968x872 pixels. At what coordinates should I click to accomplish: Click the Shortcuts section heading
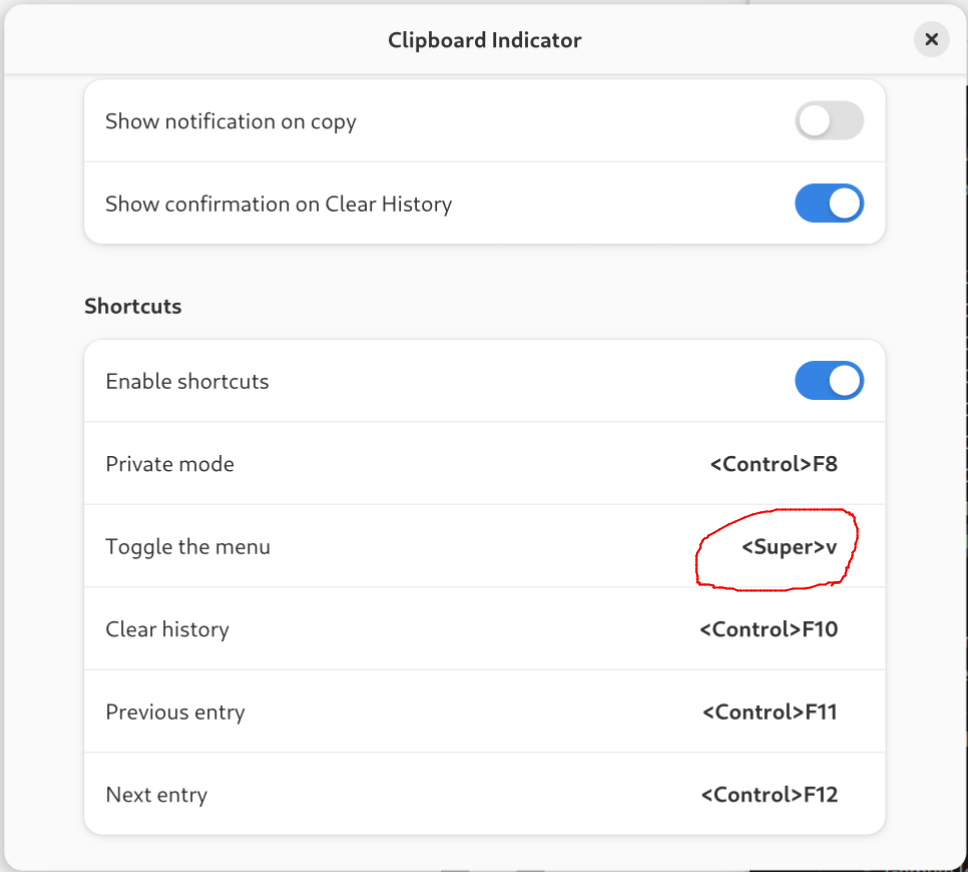133,306
